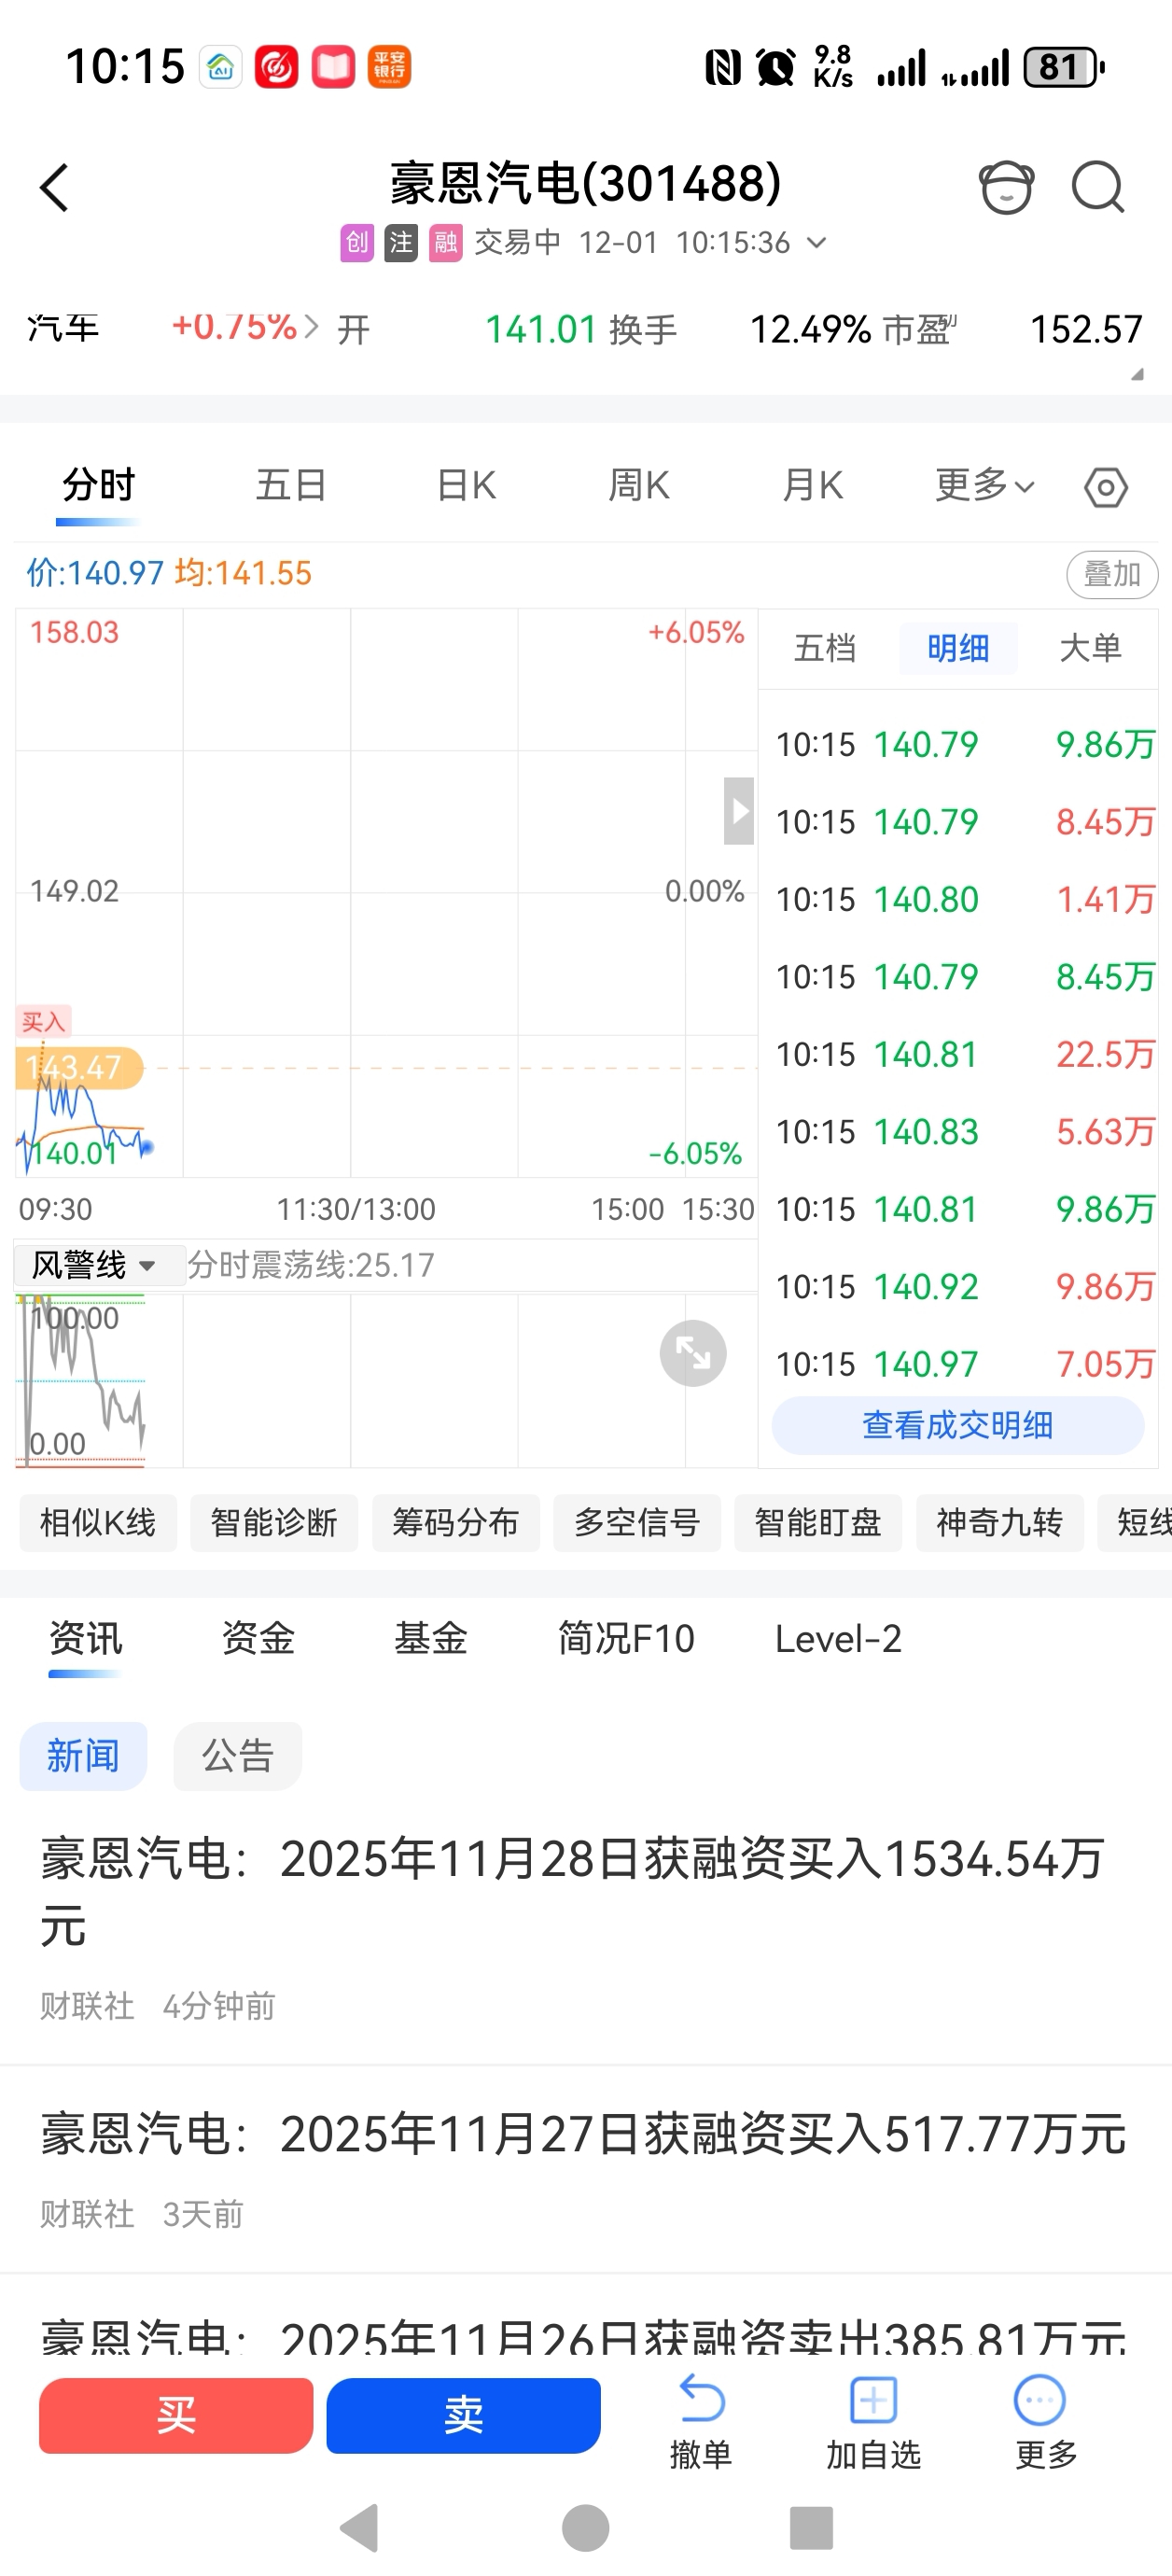The height and width of the screenshot is (2576, 1172).
Task: Switch to the 日K chart tab
Action: click(466, 486)
